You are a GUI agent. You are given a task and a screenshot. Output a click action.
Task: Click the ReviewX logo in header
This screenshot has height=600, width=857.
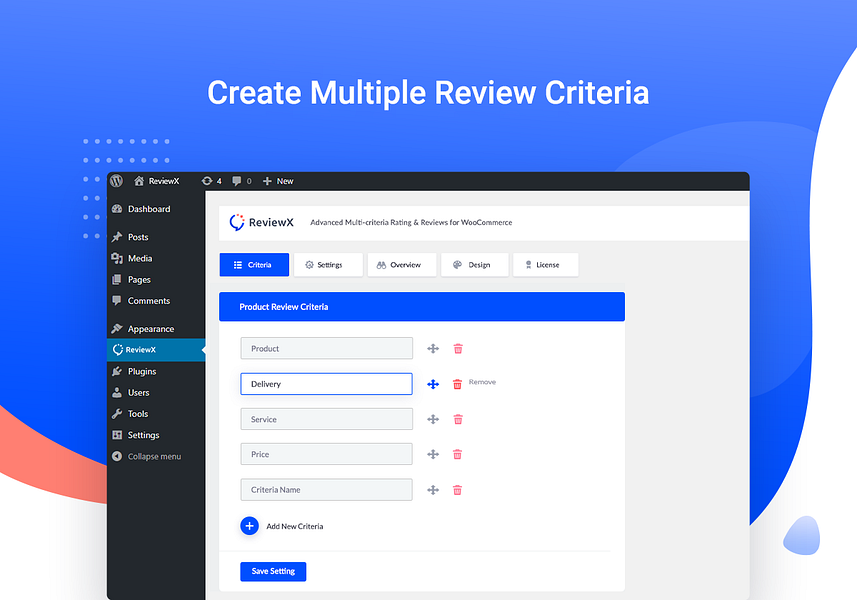point(261,222)
